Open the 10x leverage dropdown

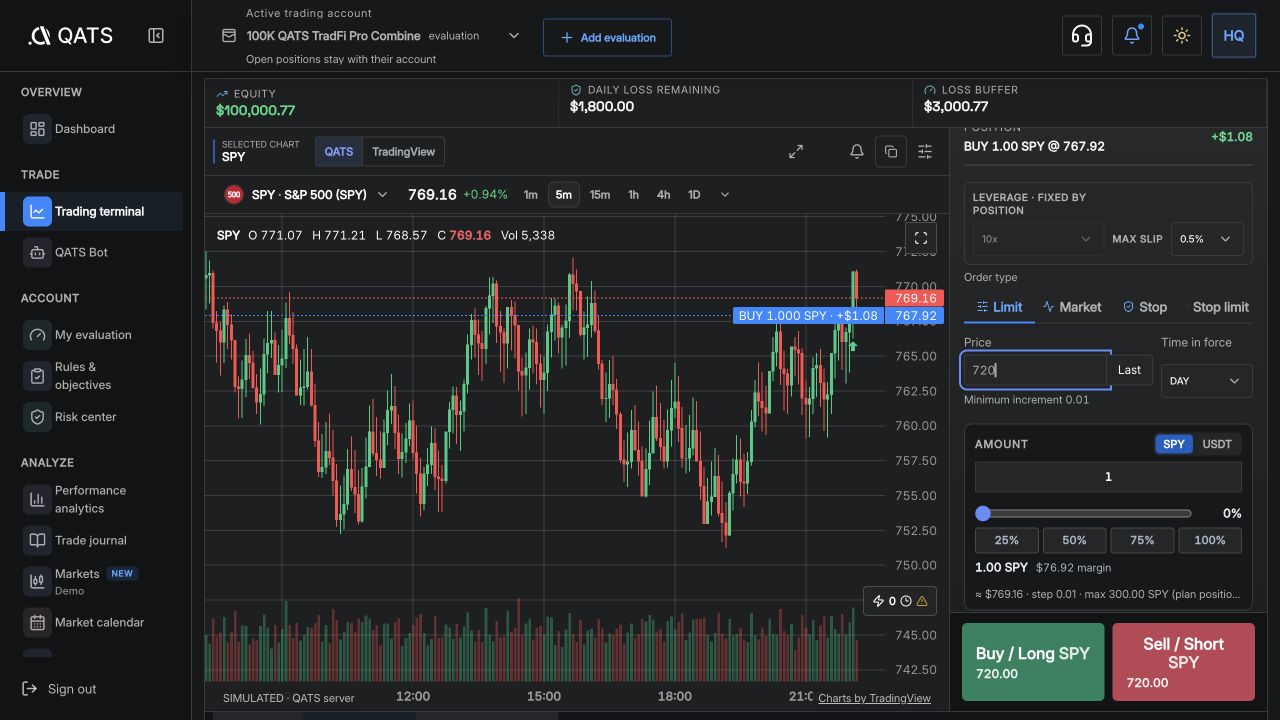tap(1038, 239)
